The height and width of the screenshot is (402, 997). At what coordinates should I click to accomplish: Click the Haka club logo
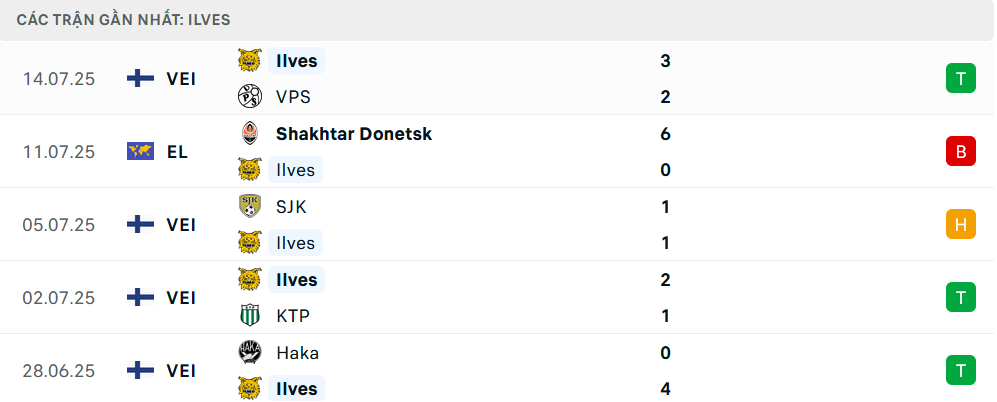click(x=250, y=352)
